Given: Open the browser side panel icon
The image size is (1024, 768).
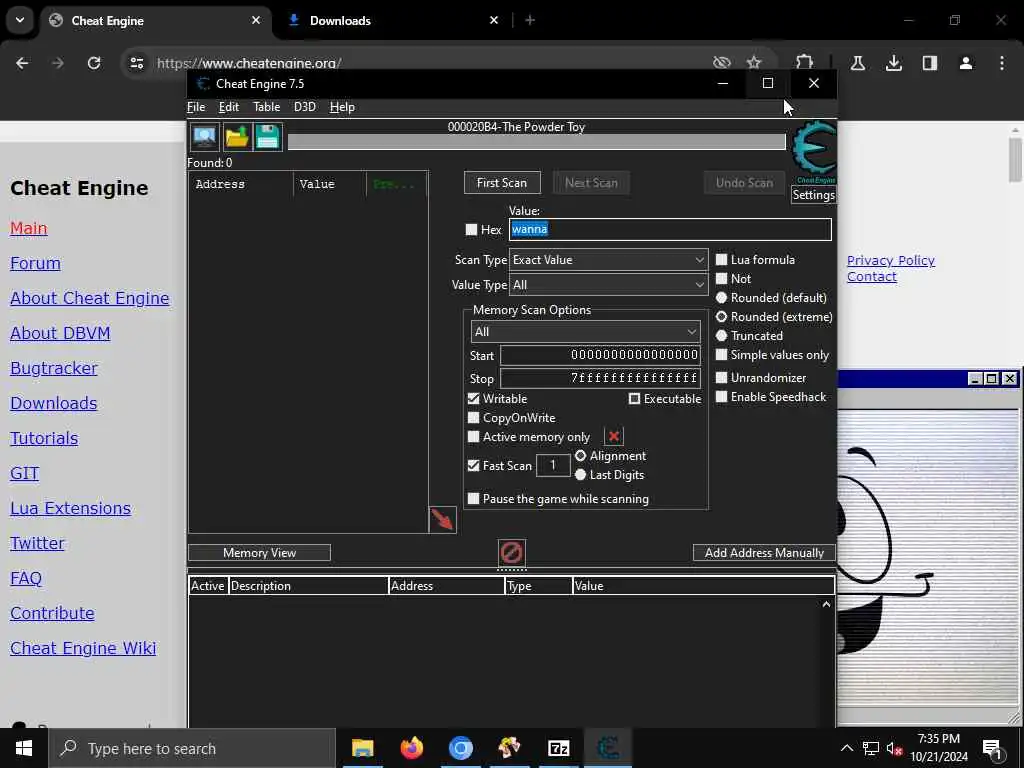Looking at the screenshot, I should coord(930,63).
